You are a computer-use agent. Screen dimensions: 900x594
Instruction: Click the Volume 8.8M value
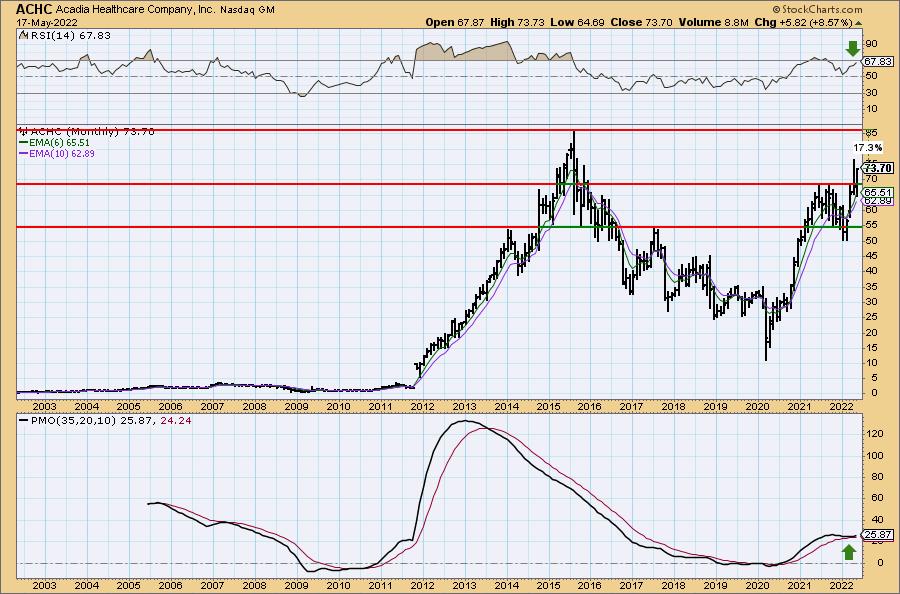click(713, 22)
